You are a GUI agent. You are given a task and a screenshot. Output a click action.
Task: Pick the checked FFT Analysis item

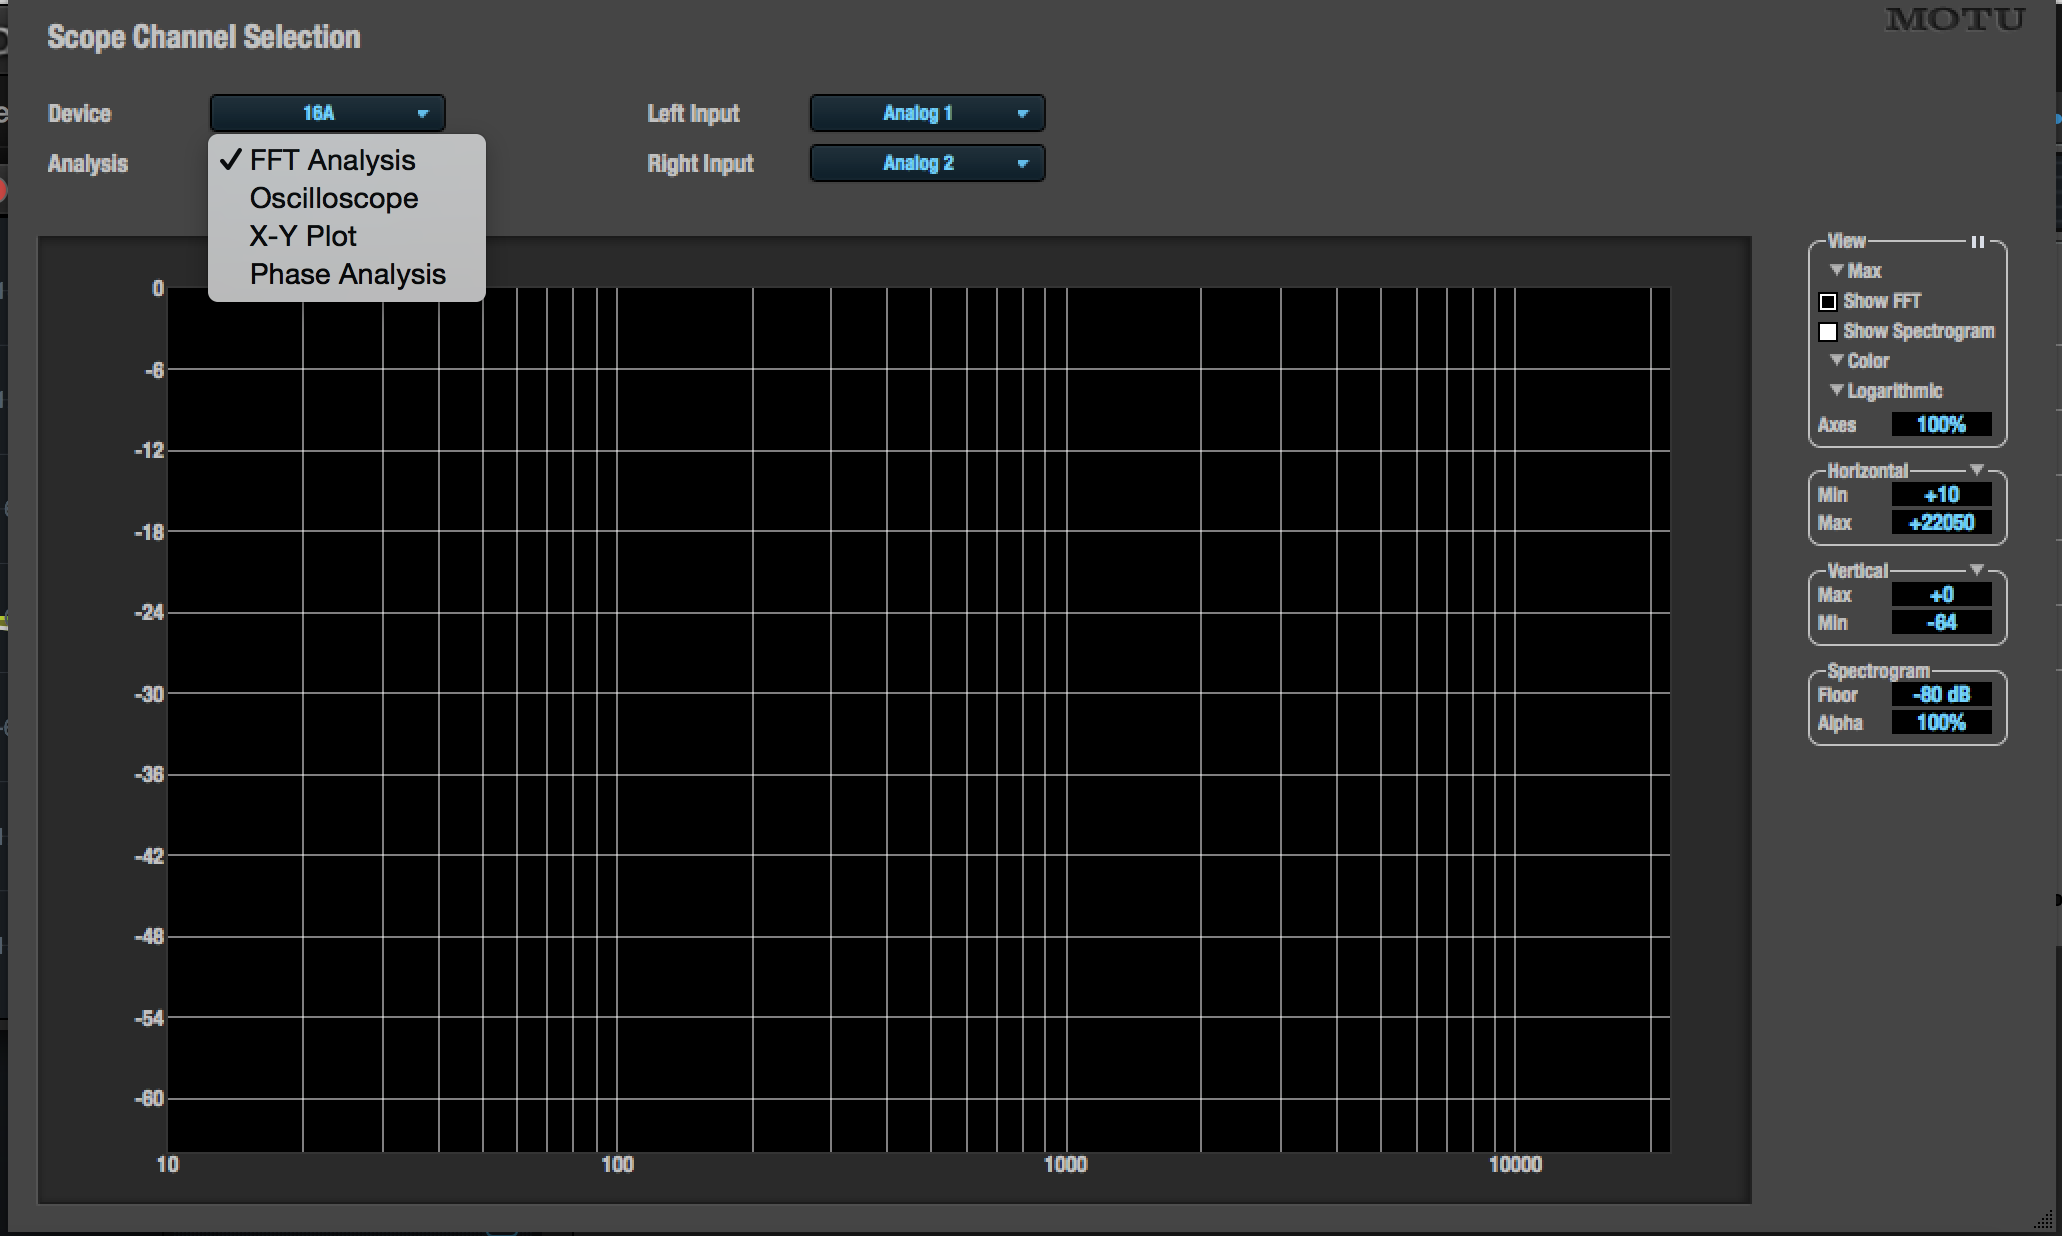click(x=332, y=160)
